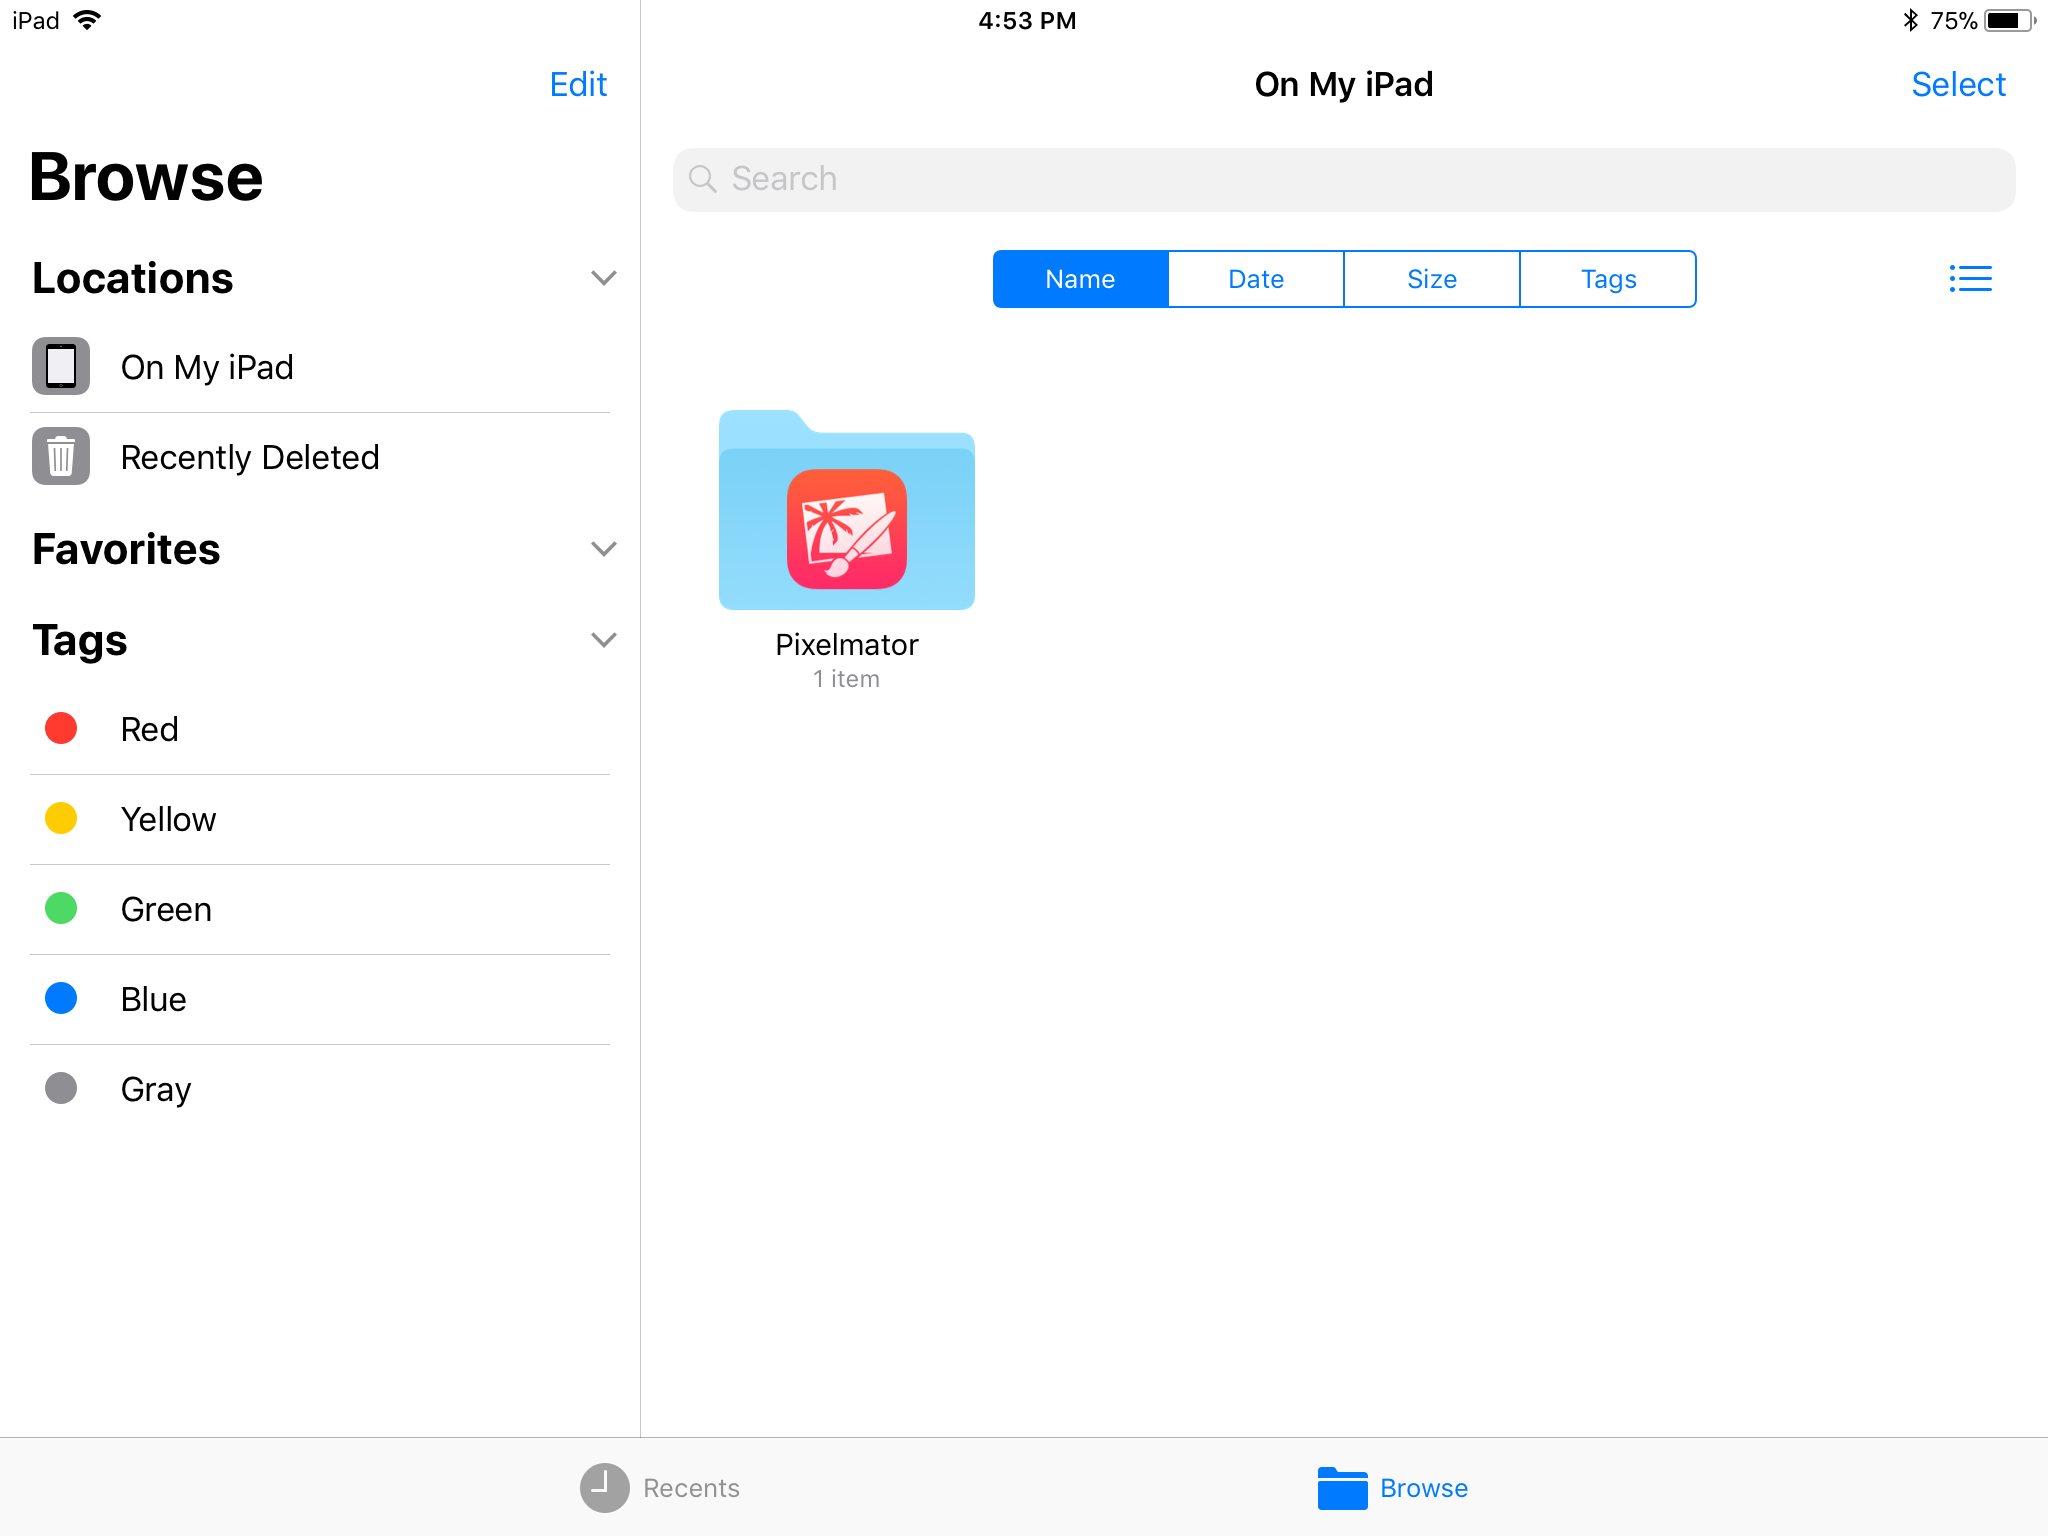Choose the Red tag dot
Screen dimensions: 2048x1536
[61, 728]
